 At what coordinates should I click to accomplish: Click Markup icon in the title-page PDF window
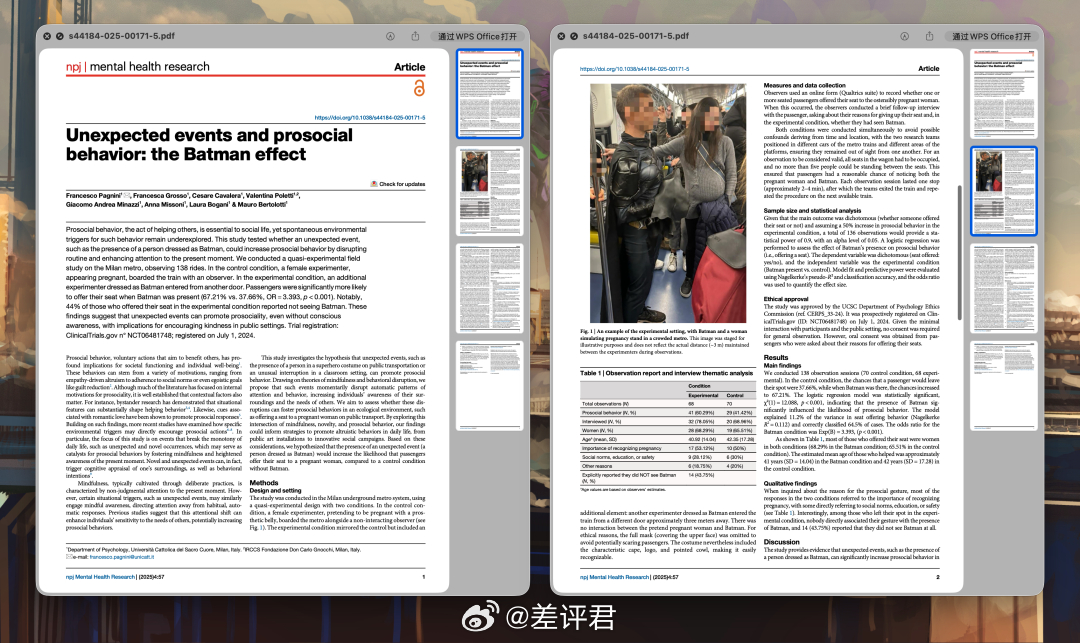[x=388, y=35]
